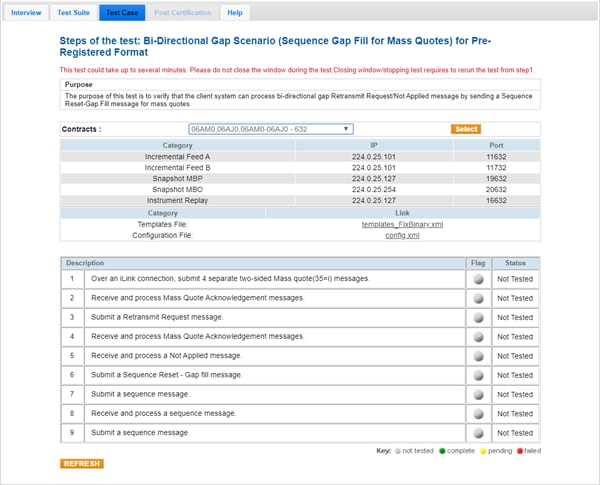Go to the Help tab

pyautogui.click(x=235, y=13)
